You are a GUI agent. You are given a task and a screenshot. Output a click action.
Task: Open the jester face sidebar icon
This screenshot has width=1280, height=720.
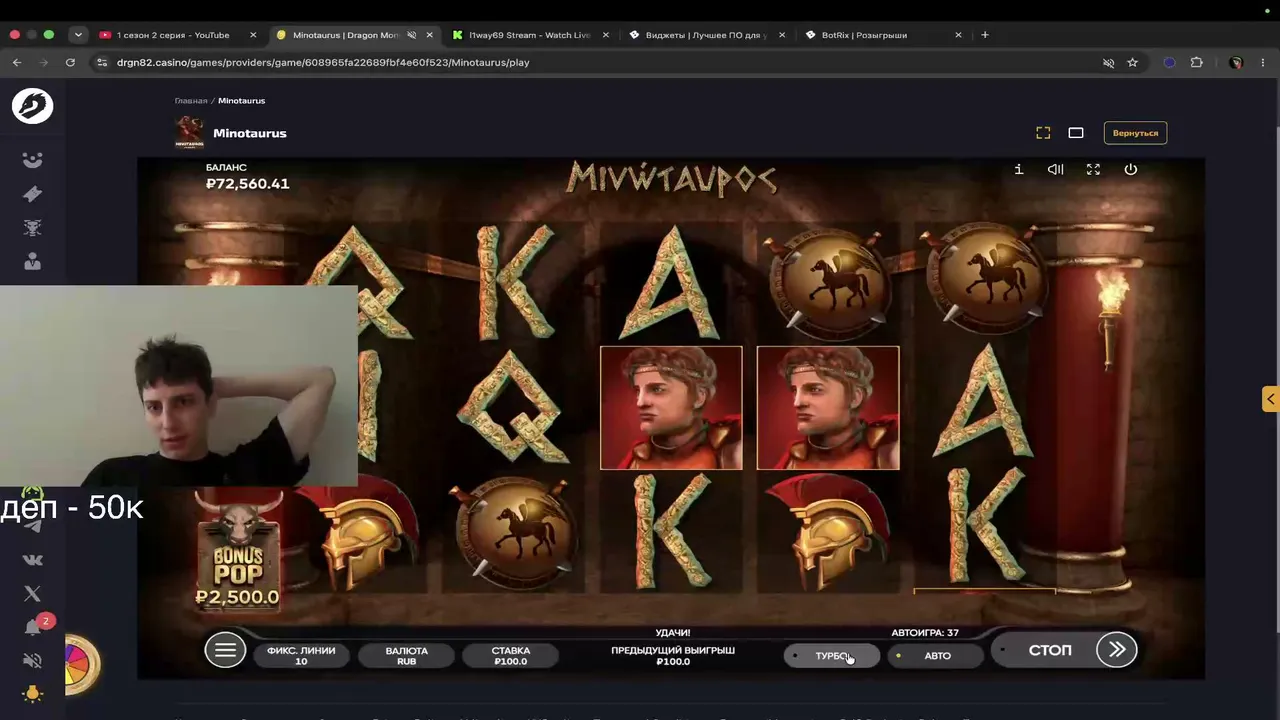(33, 160)
